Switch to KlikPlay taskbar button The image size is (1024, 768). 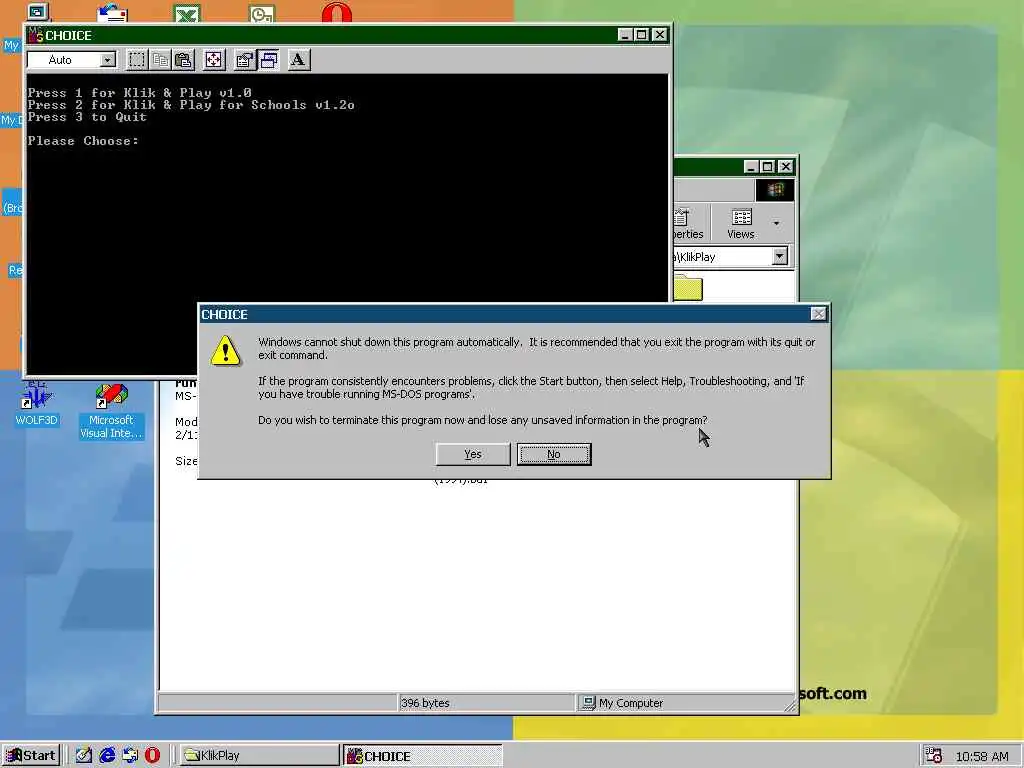click(258, 756)
